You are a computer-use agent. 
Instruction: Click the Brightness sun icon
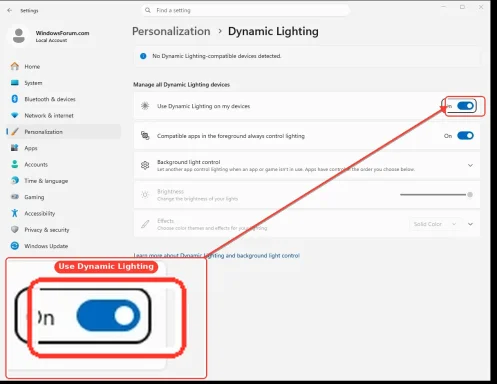tap(145, 195)
